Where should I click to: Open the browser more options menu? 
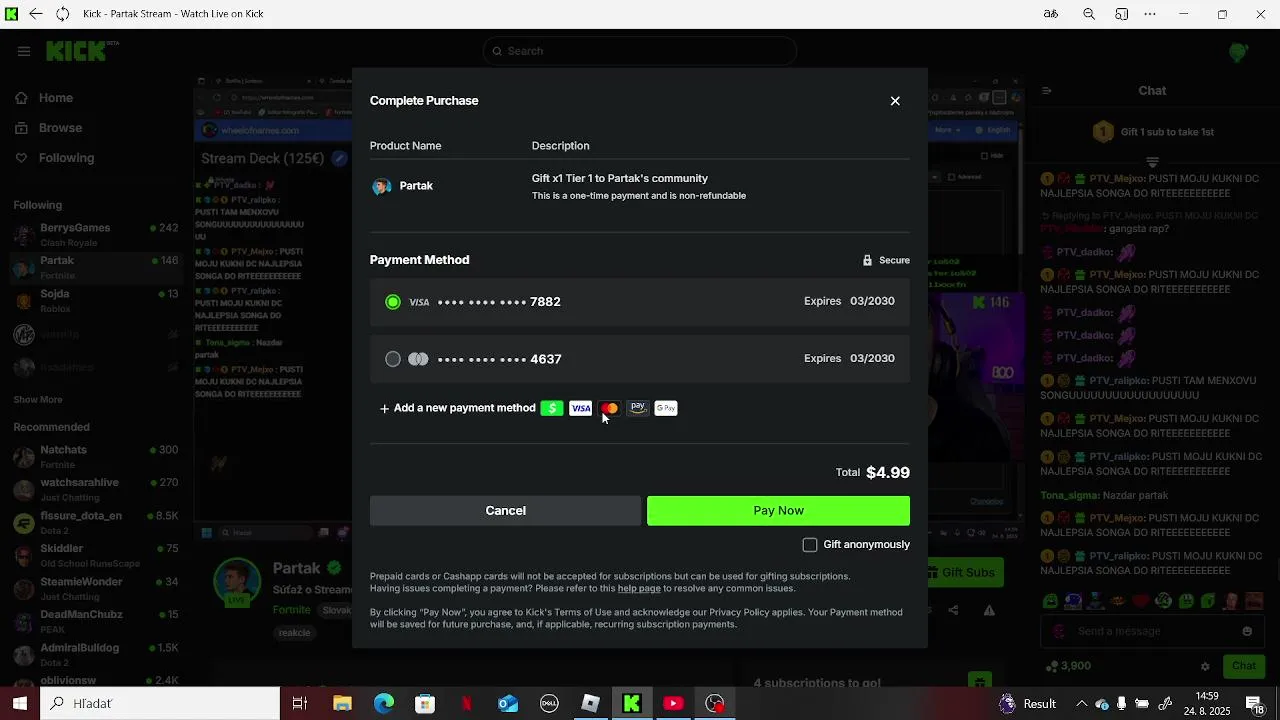click(1151, 14)
